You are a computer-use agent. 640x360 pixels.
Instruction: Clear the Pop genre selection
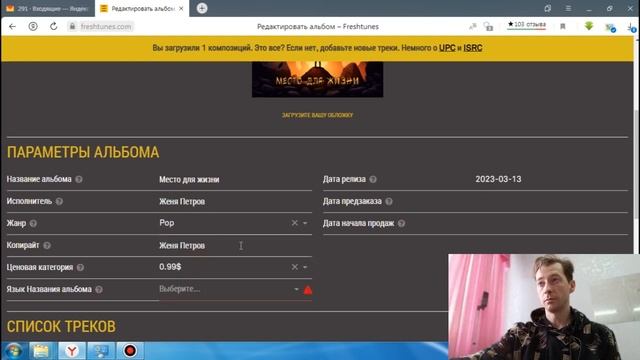click(294, 223)
